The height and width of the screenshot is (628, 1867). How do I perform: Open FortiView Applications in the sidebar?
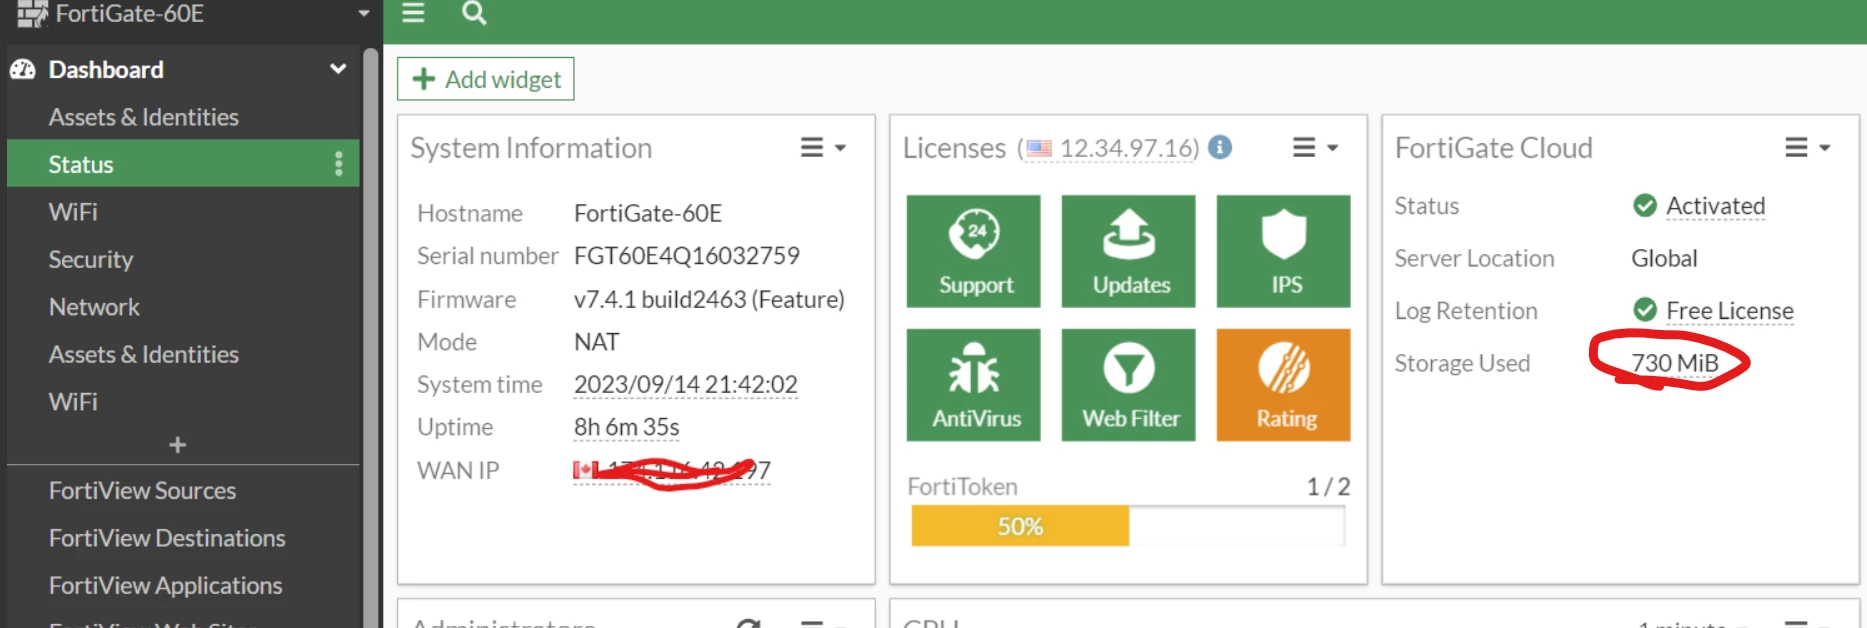pos(183,585)
